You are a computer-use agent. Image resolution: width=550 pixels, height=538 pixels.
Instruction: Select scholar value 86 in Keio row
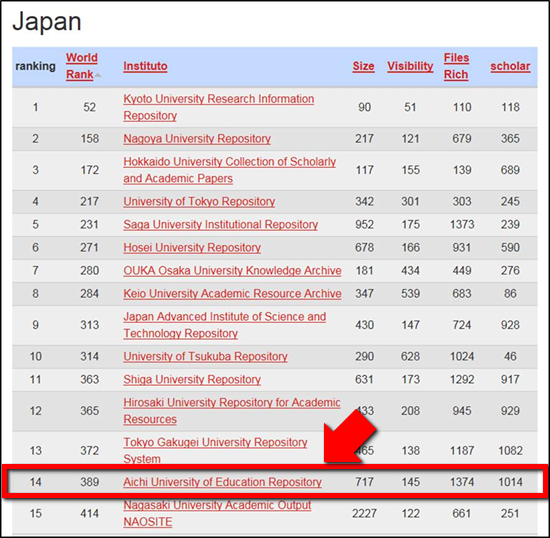point(510,294)
